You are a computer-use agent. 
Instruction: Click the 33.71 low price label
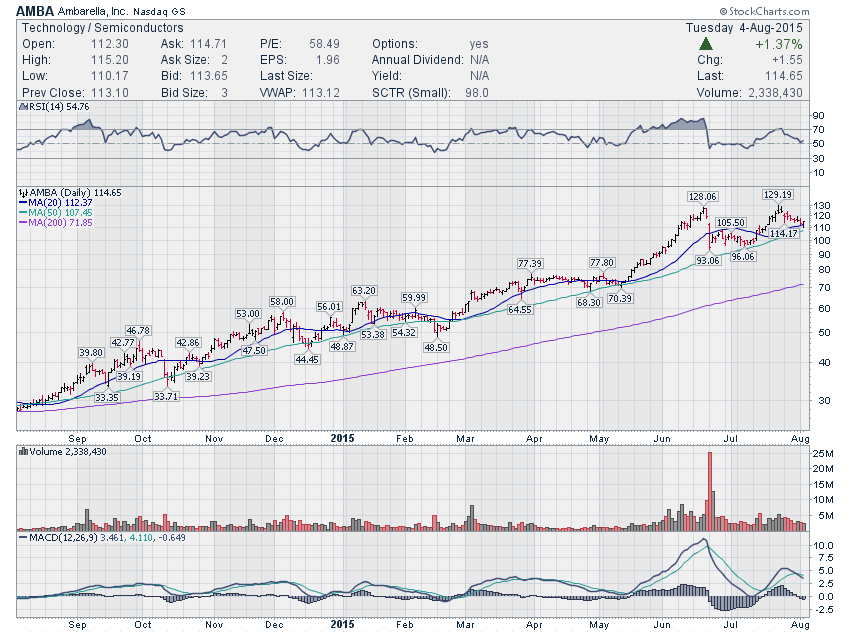coord(166,397)
